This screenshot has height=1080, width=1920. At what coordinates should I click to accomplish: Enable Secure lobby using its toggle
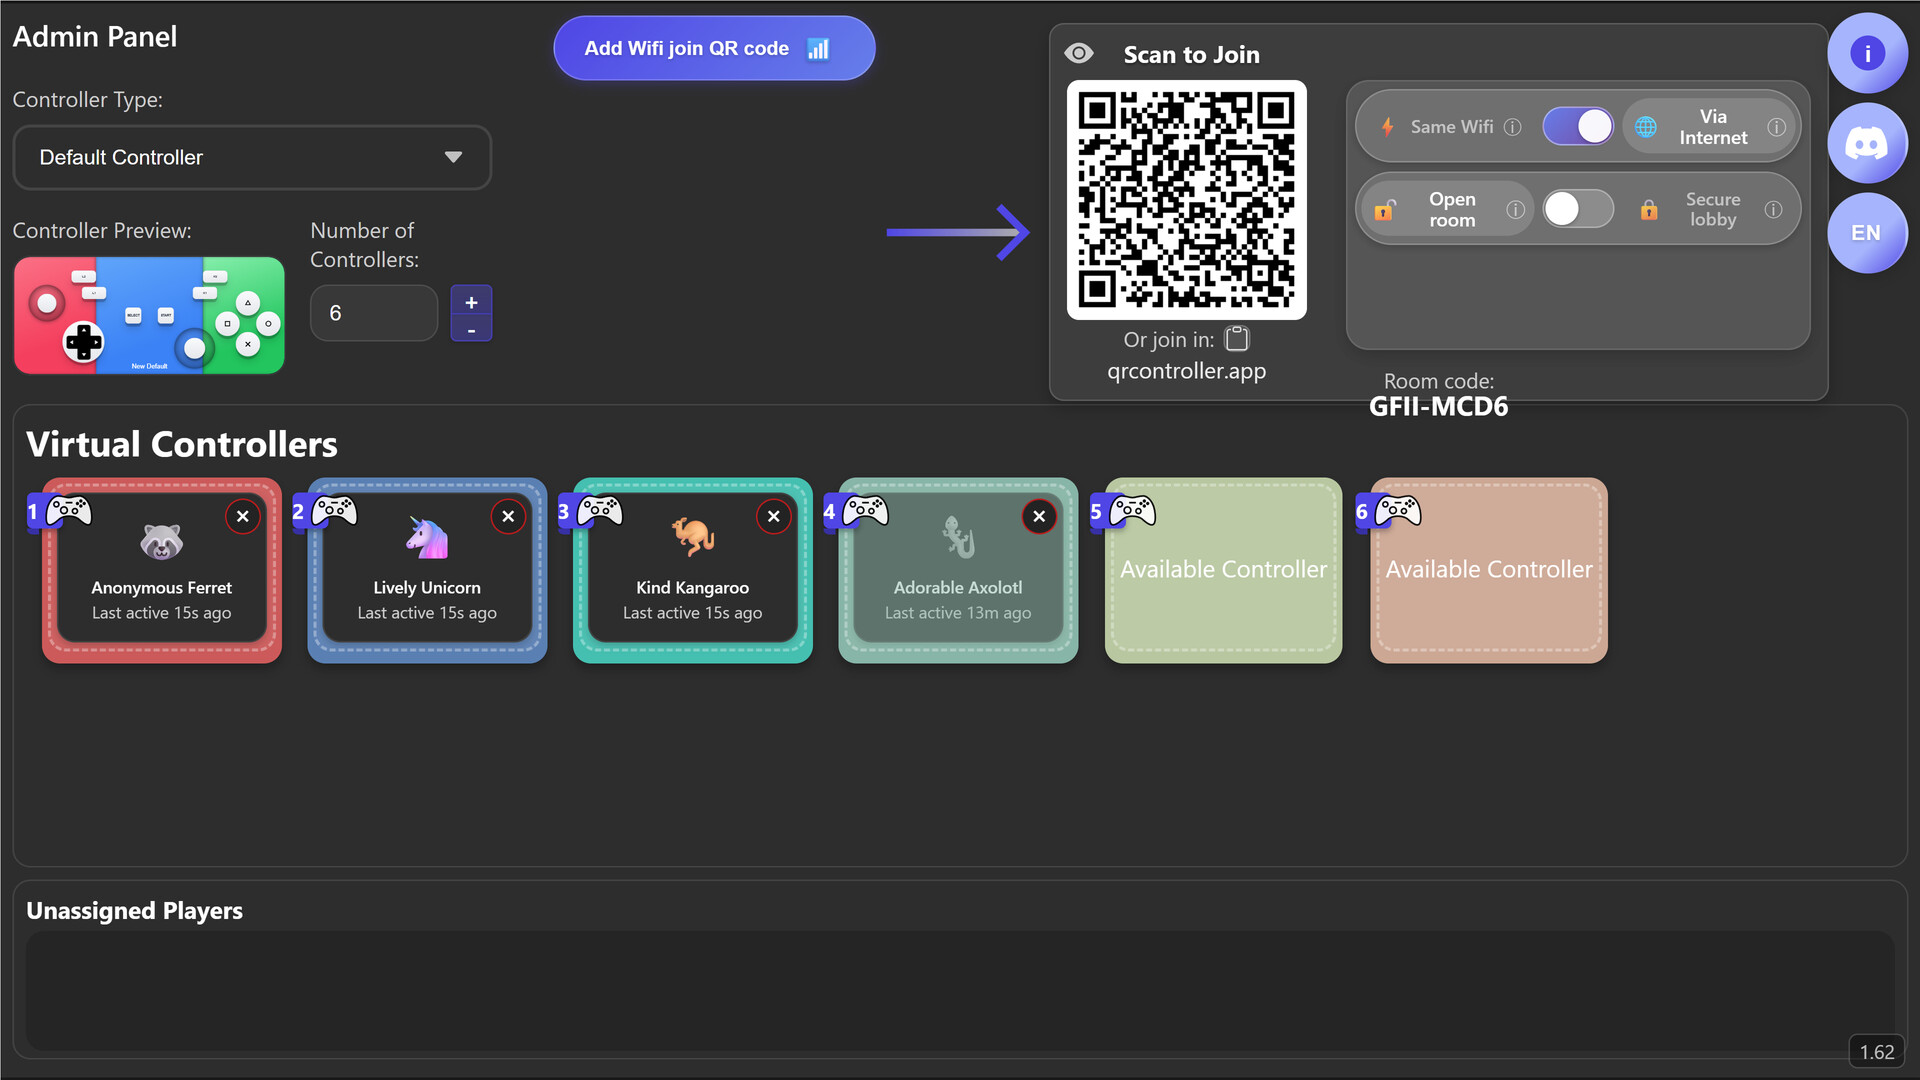[1578, 208]
